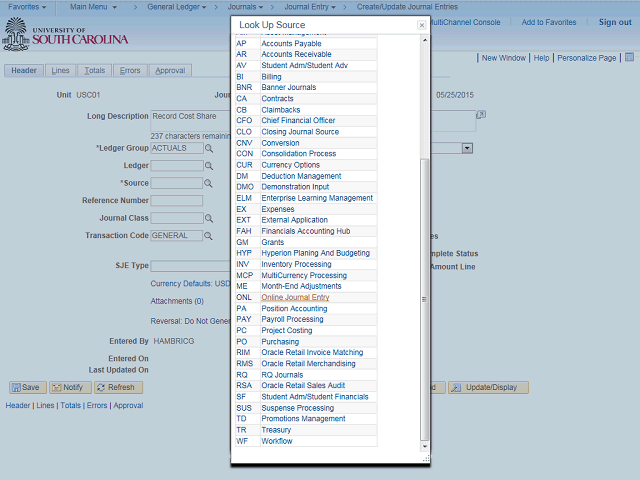The width and height of the screenshot is (640, 480).
Task: Close the Look Up Source dialog
Action: click(422, 25)
